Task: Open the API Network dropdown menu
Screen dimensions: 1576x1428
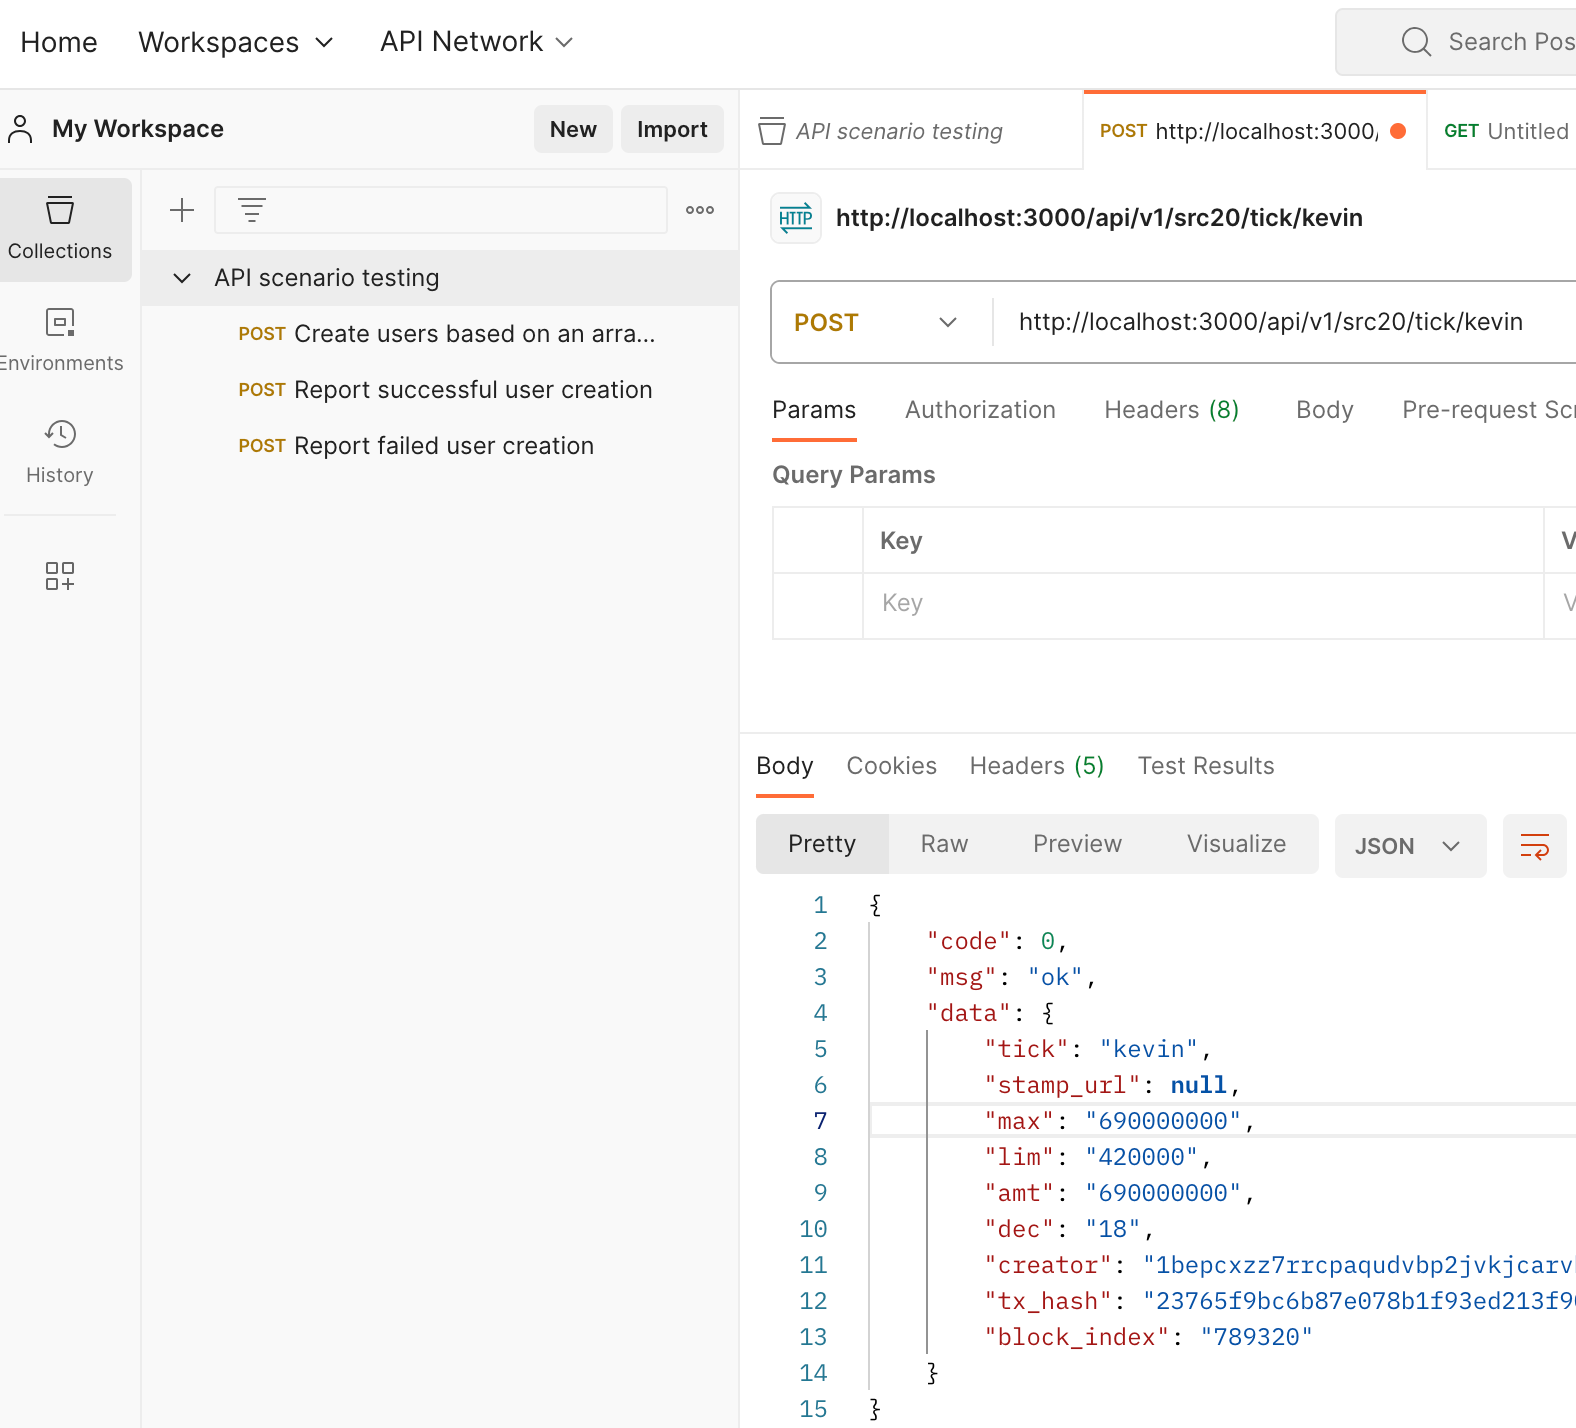Action: click(476, 42)
